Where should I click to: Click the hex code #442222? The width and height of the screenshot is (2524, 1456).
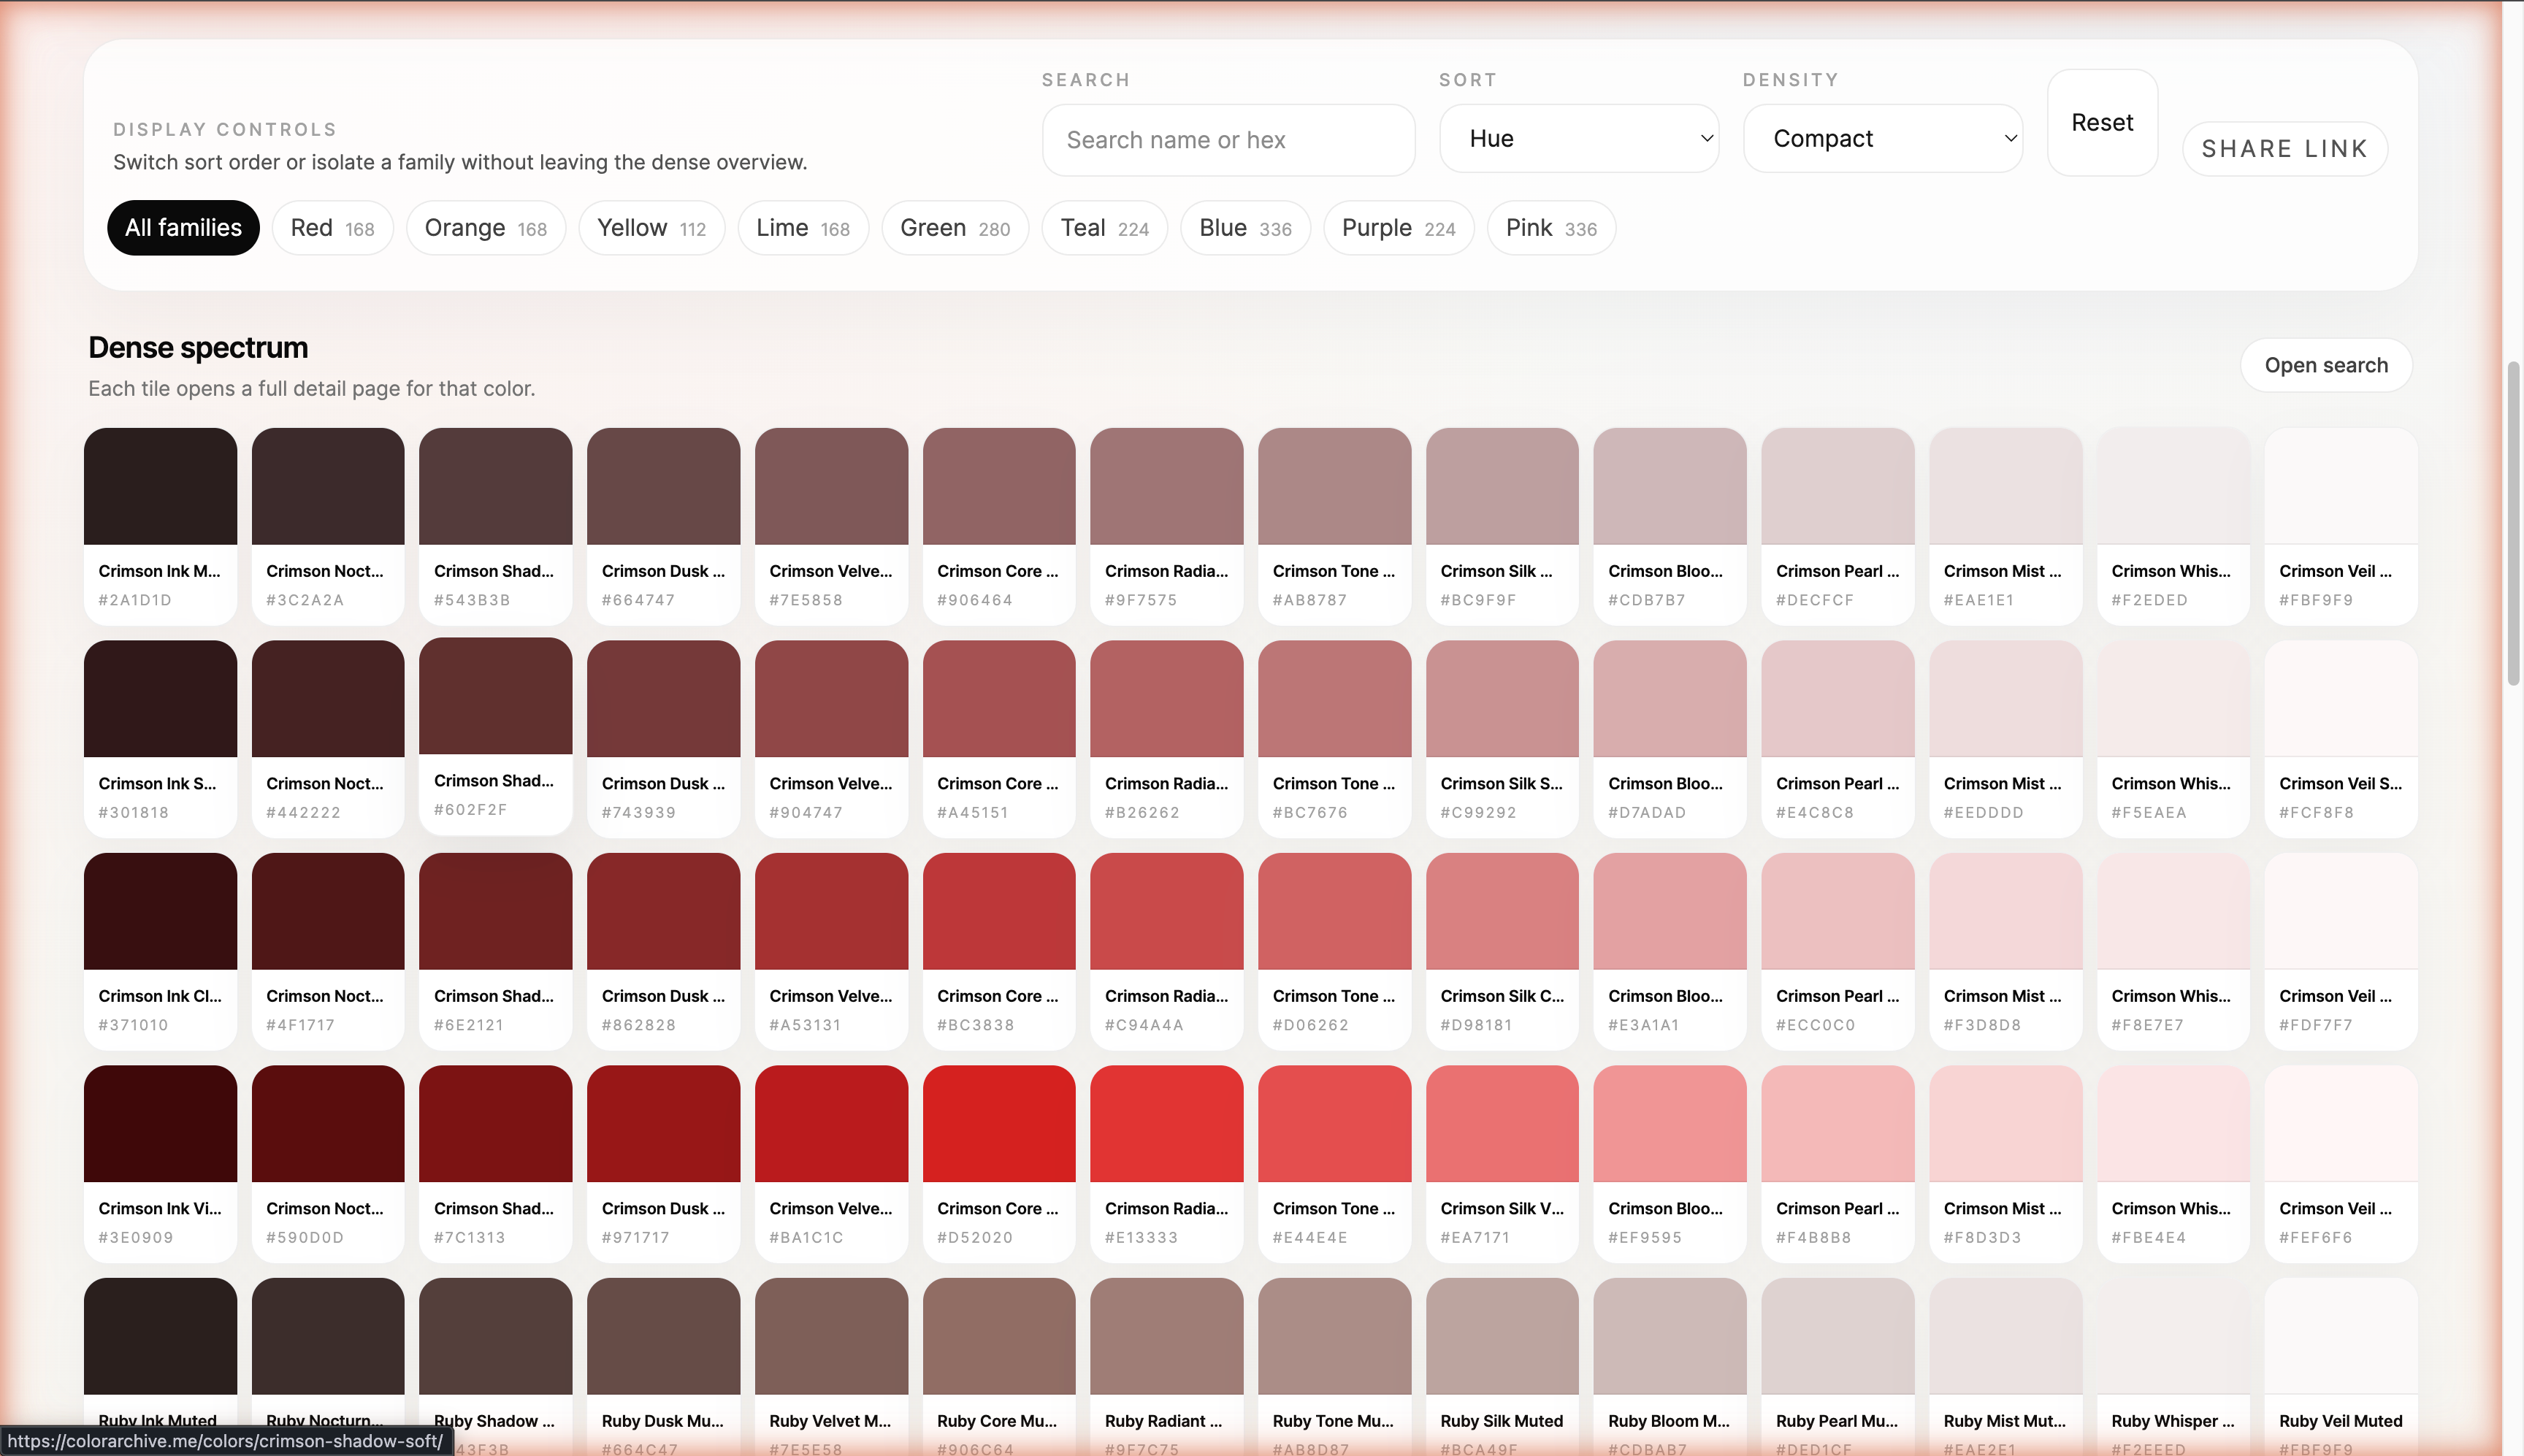pyautogui.click(x=303, y=812)
